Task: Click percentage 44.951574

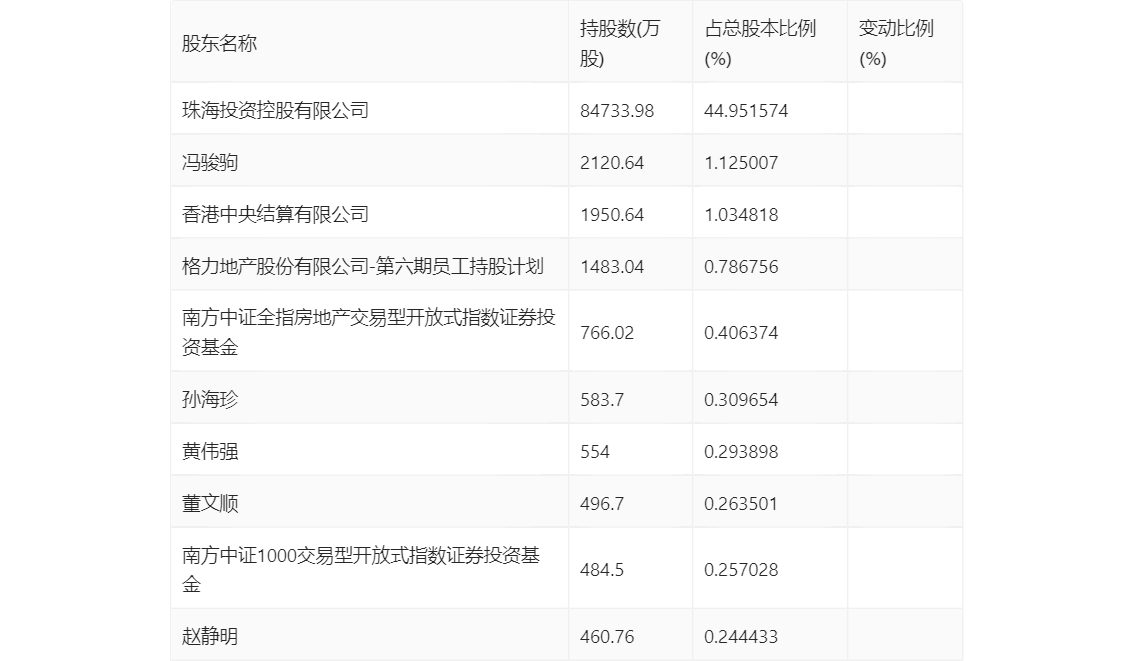Action: [x=746, y=111]
